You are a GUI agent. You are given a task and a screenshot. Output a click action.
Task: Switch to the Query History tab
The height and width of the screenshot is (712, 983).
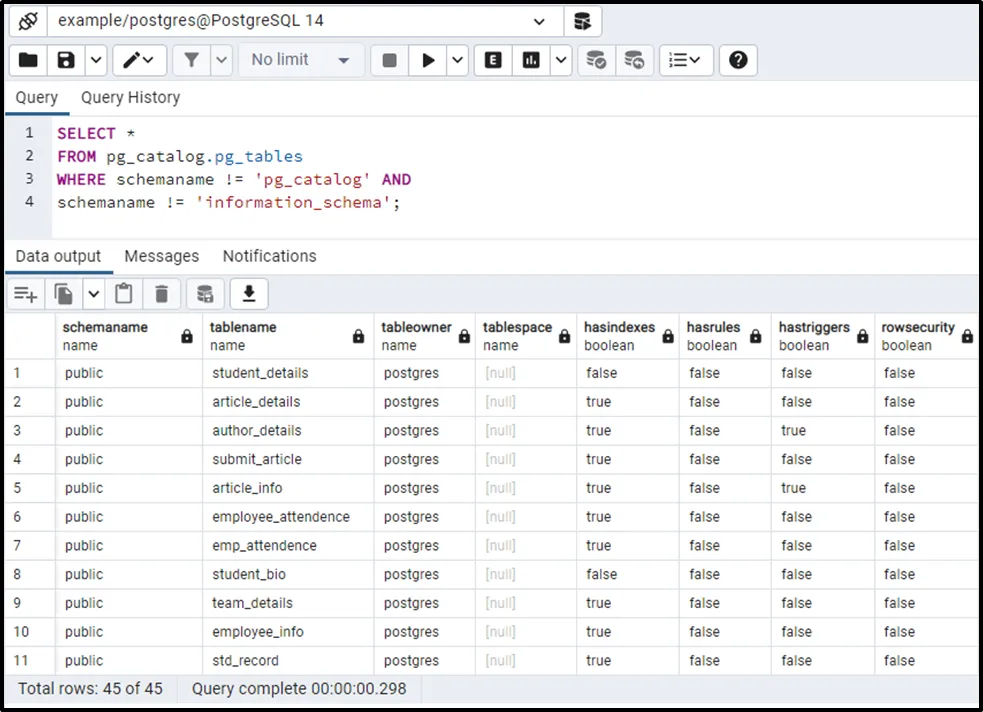pos(130,97)
